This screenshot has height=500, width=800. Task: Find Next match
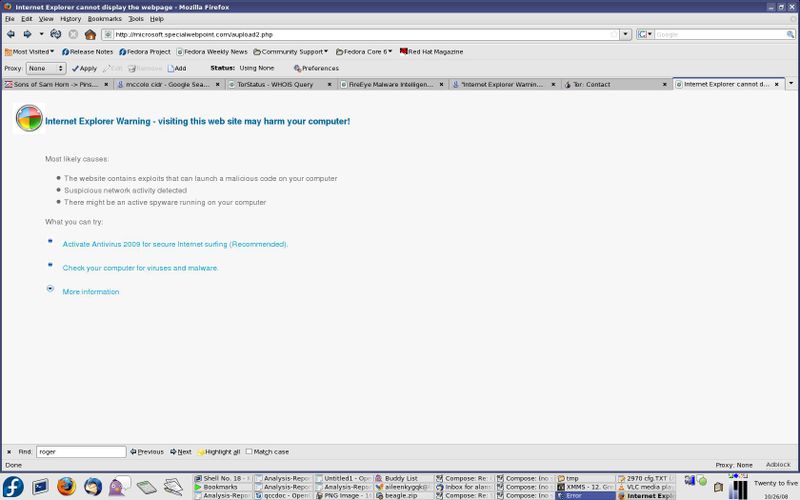[x=181, y=452]
